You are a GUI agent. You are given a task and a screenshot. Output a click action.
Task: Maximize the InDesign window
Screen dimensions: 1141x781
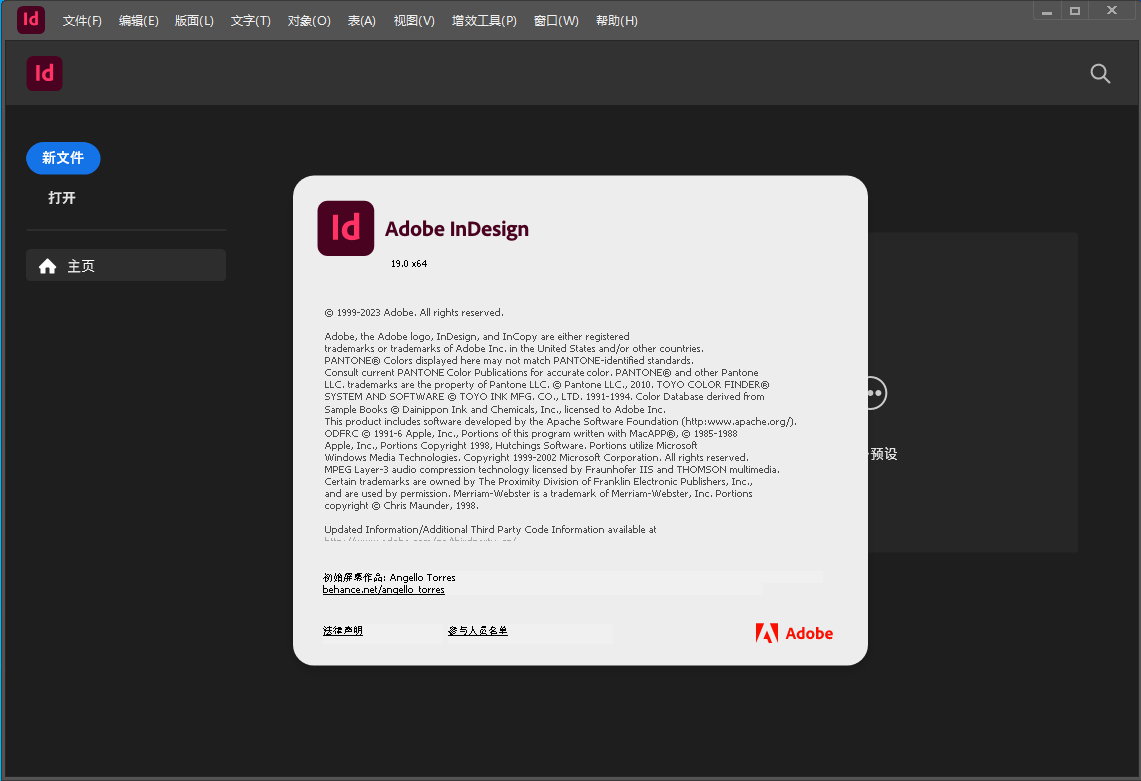click(1075, 11)
